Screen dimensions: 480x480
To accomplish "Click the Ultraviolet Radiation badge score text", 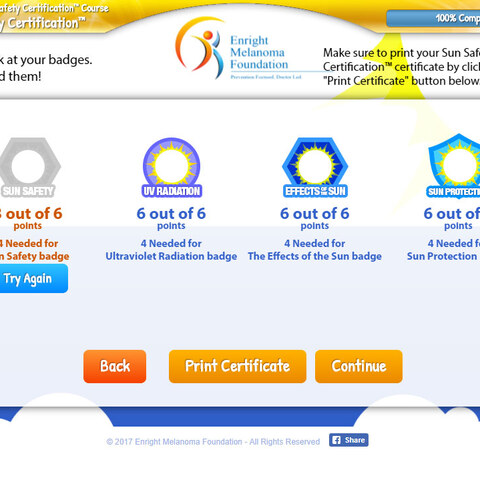I will [171, 218].
